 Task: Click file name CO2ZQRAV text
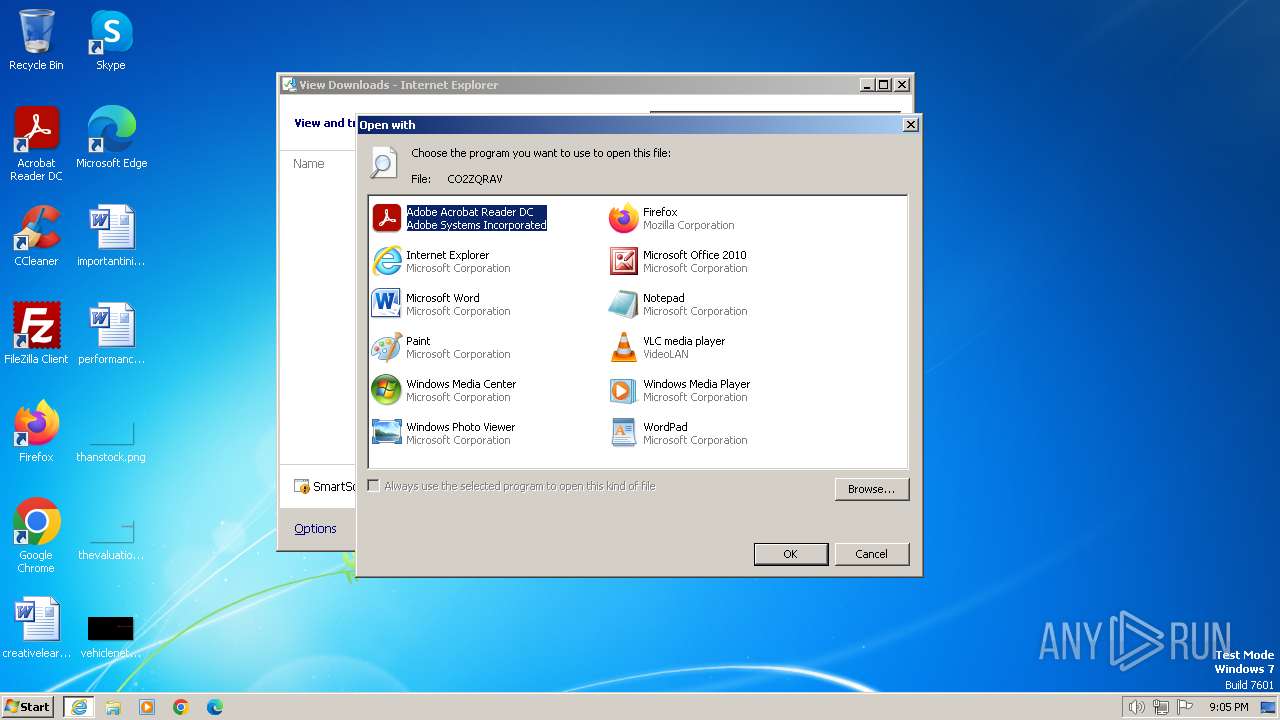[x=475, y=179]
